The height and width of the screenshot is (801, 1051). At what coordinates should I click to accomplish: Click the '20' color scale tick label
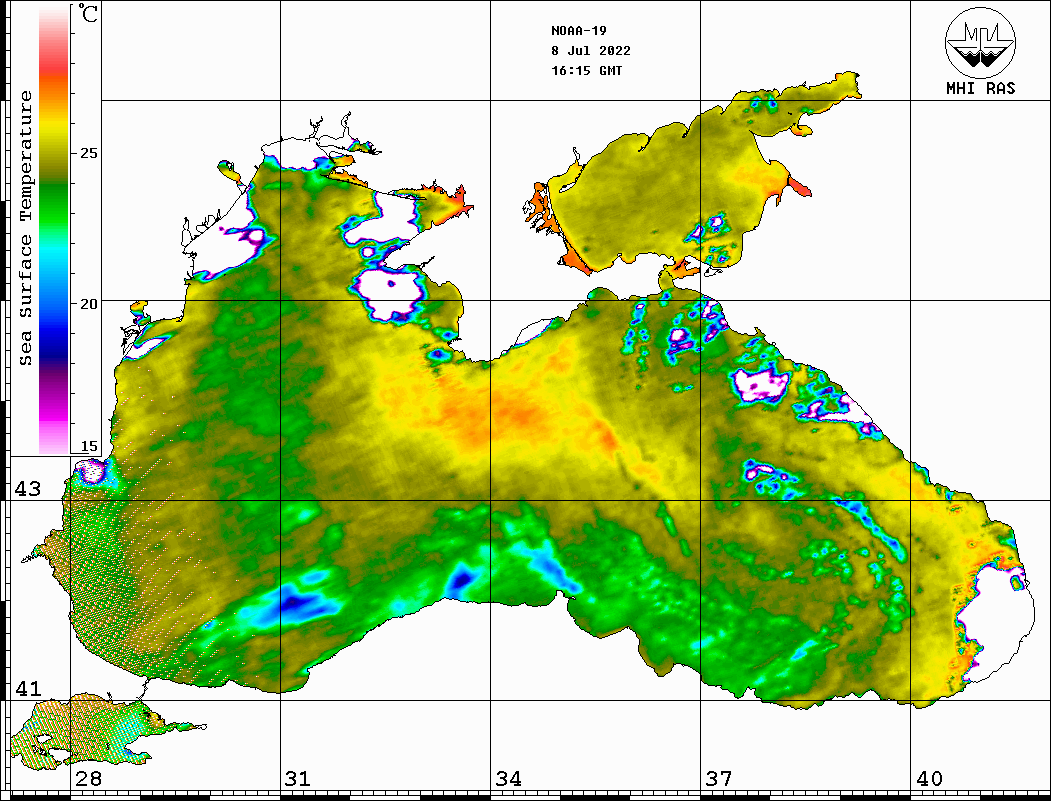pyautogui.click(x=88, y=304)
